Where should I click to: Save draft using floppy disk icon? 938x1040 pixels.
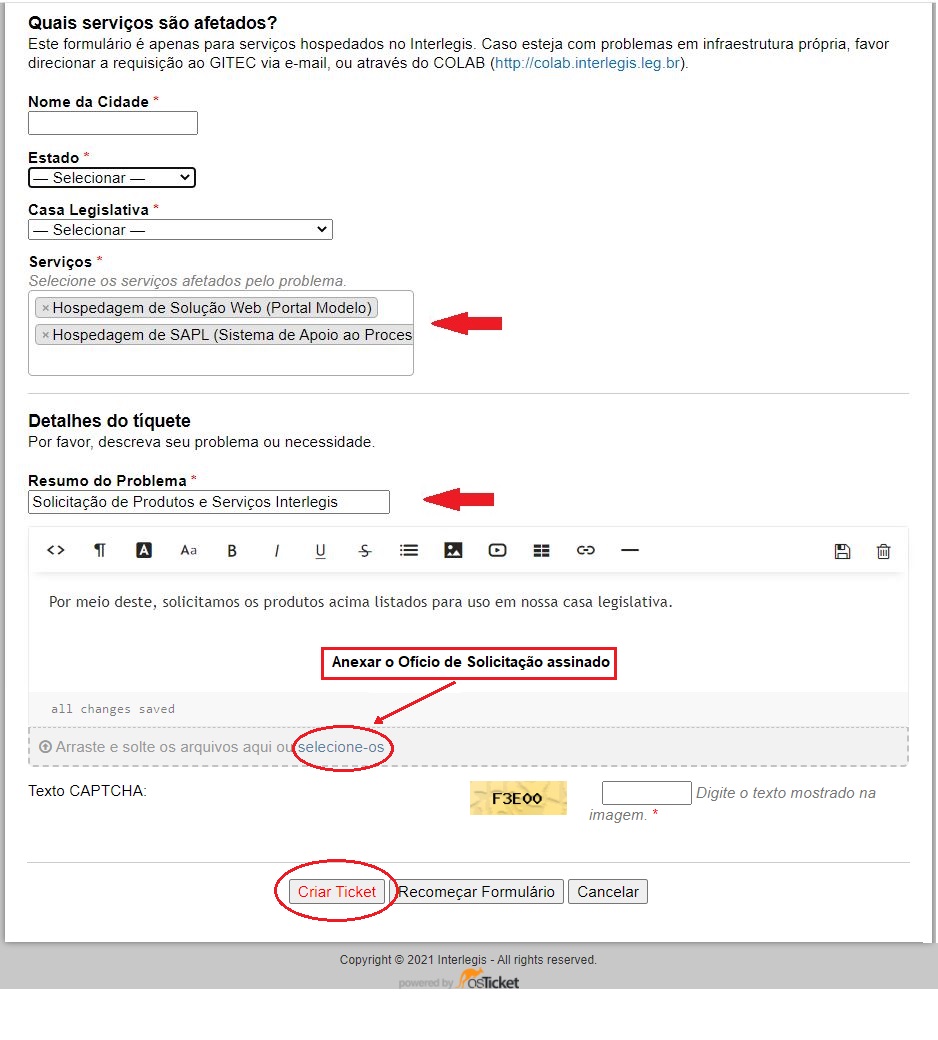[x=842, y=551]
